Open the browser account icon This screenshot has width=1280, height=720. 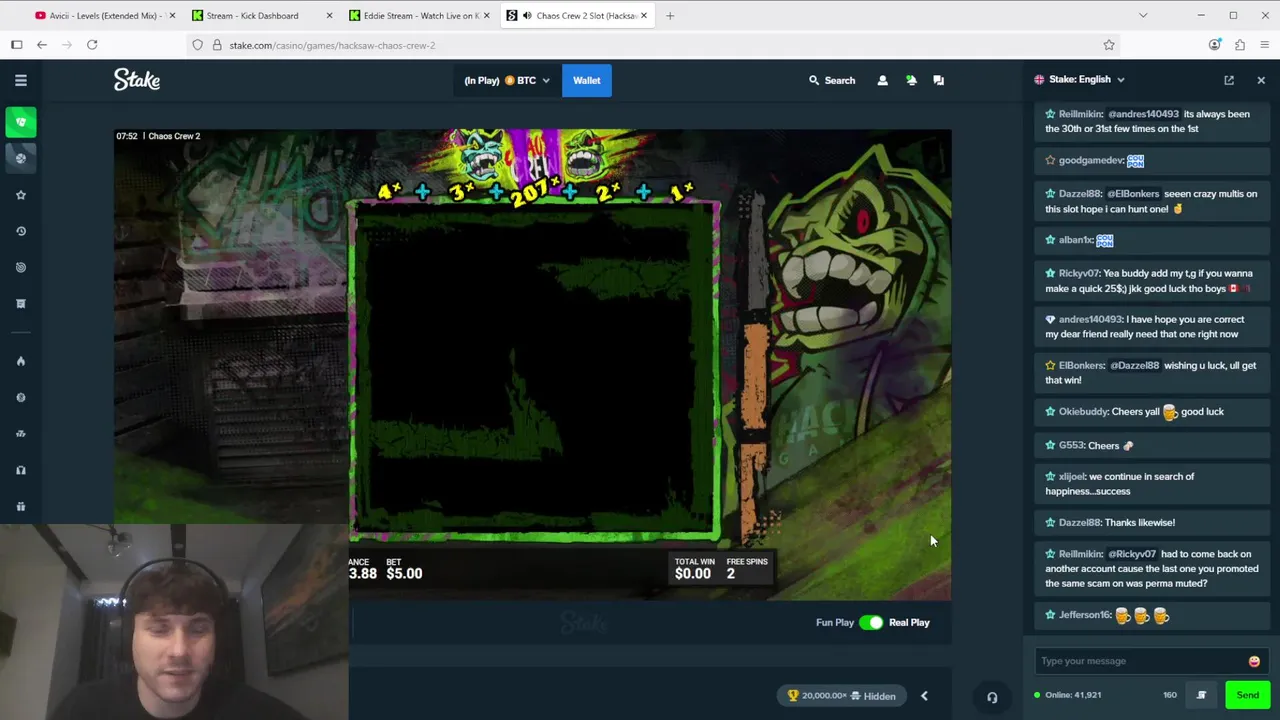[1214, 45]
